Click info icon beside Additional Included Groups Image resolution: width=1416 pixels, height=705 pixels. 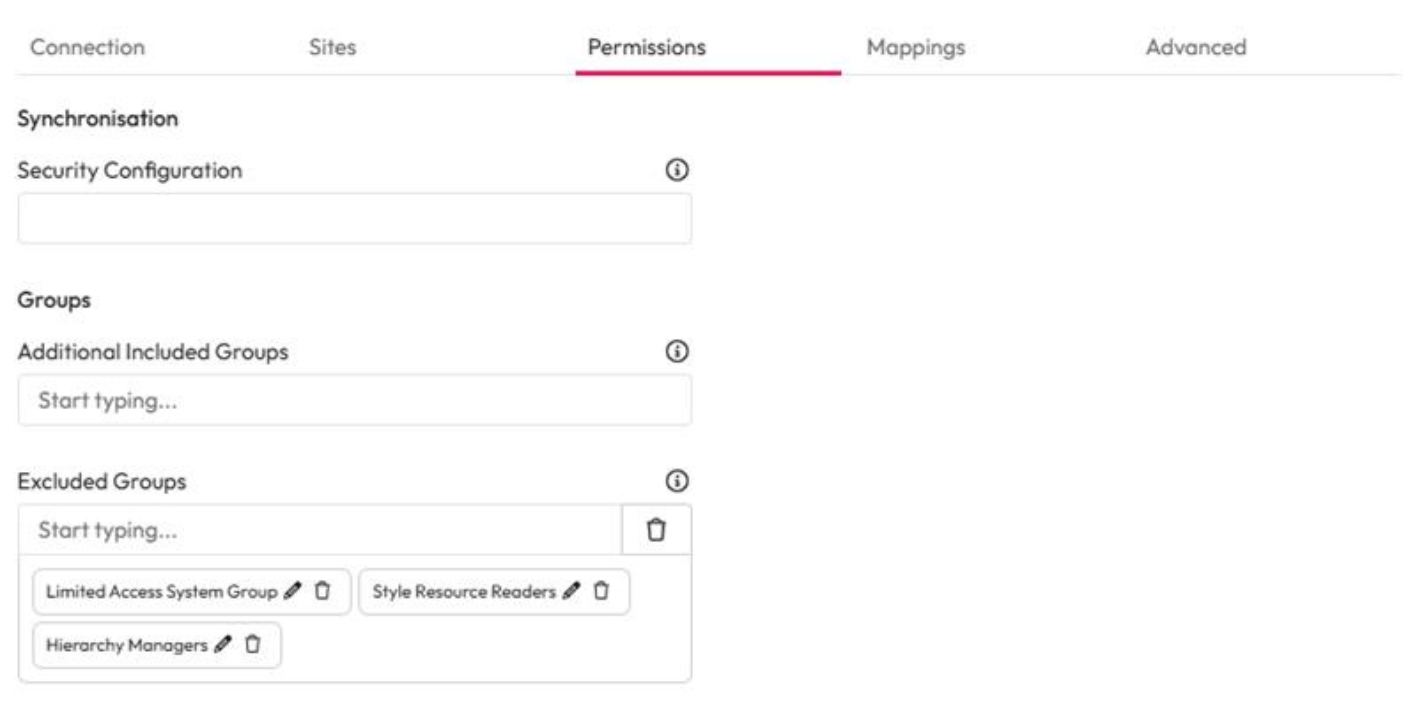click(677, 352)
